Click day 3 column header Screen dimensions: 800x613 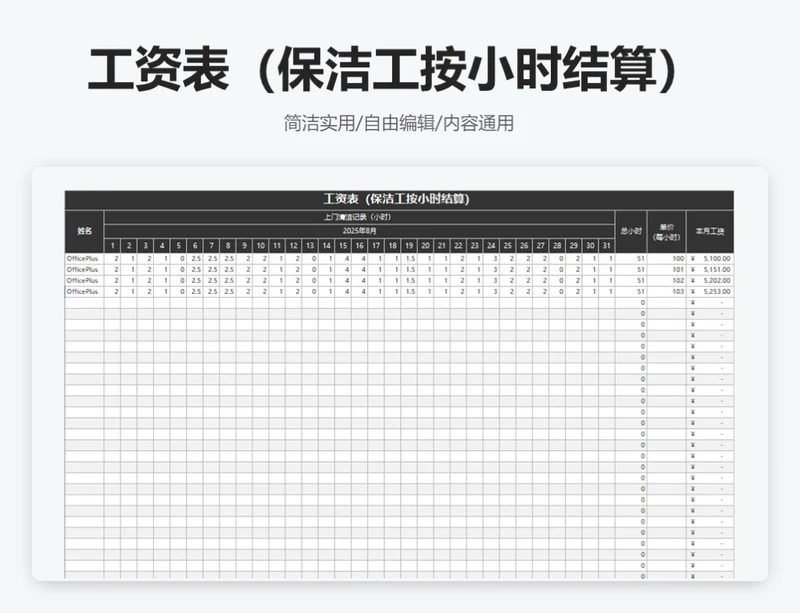point(145,246)
